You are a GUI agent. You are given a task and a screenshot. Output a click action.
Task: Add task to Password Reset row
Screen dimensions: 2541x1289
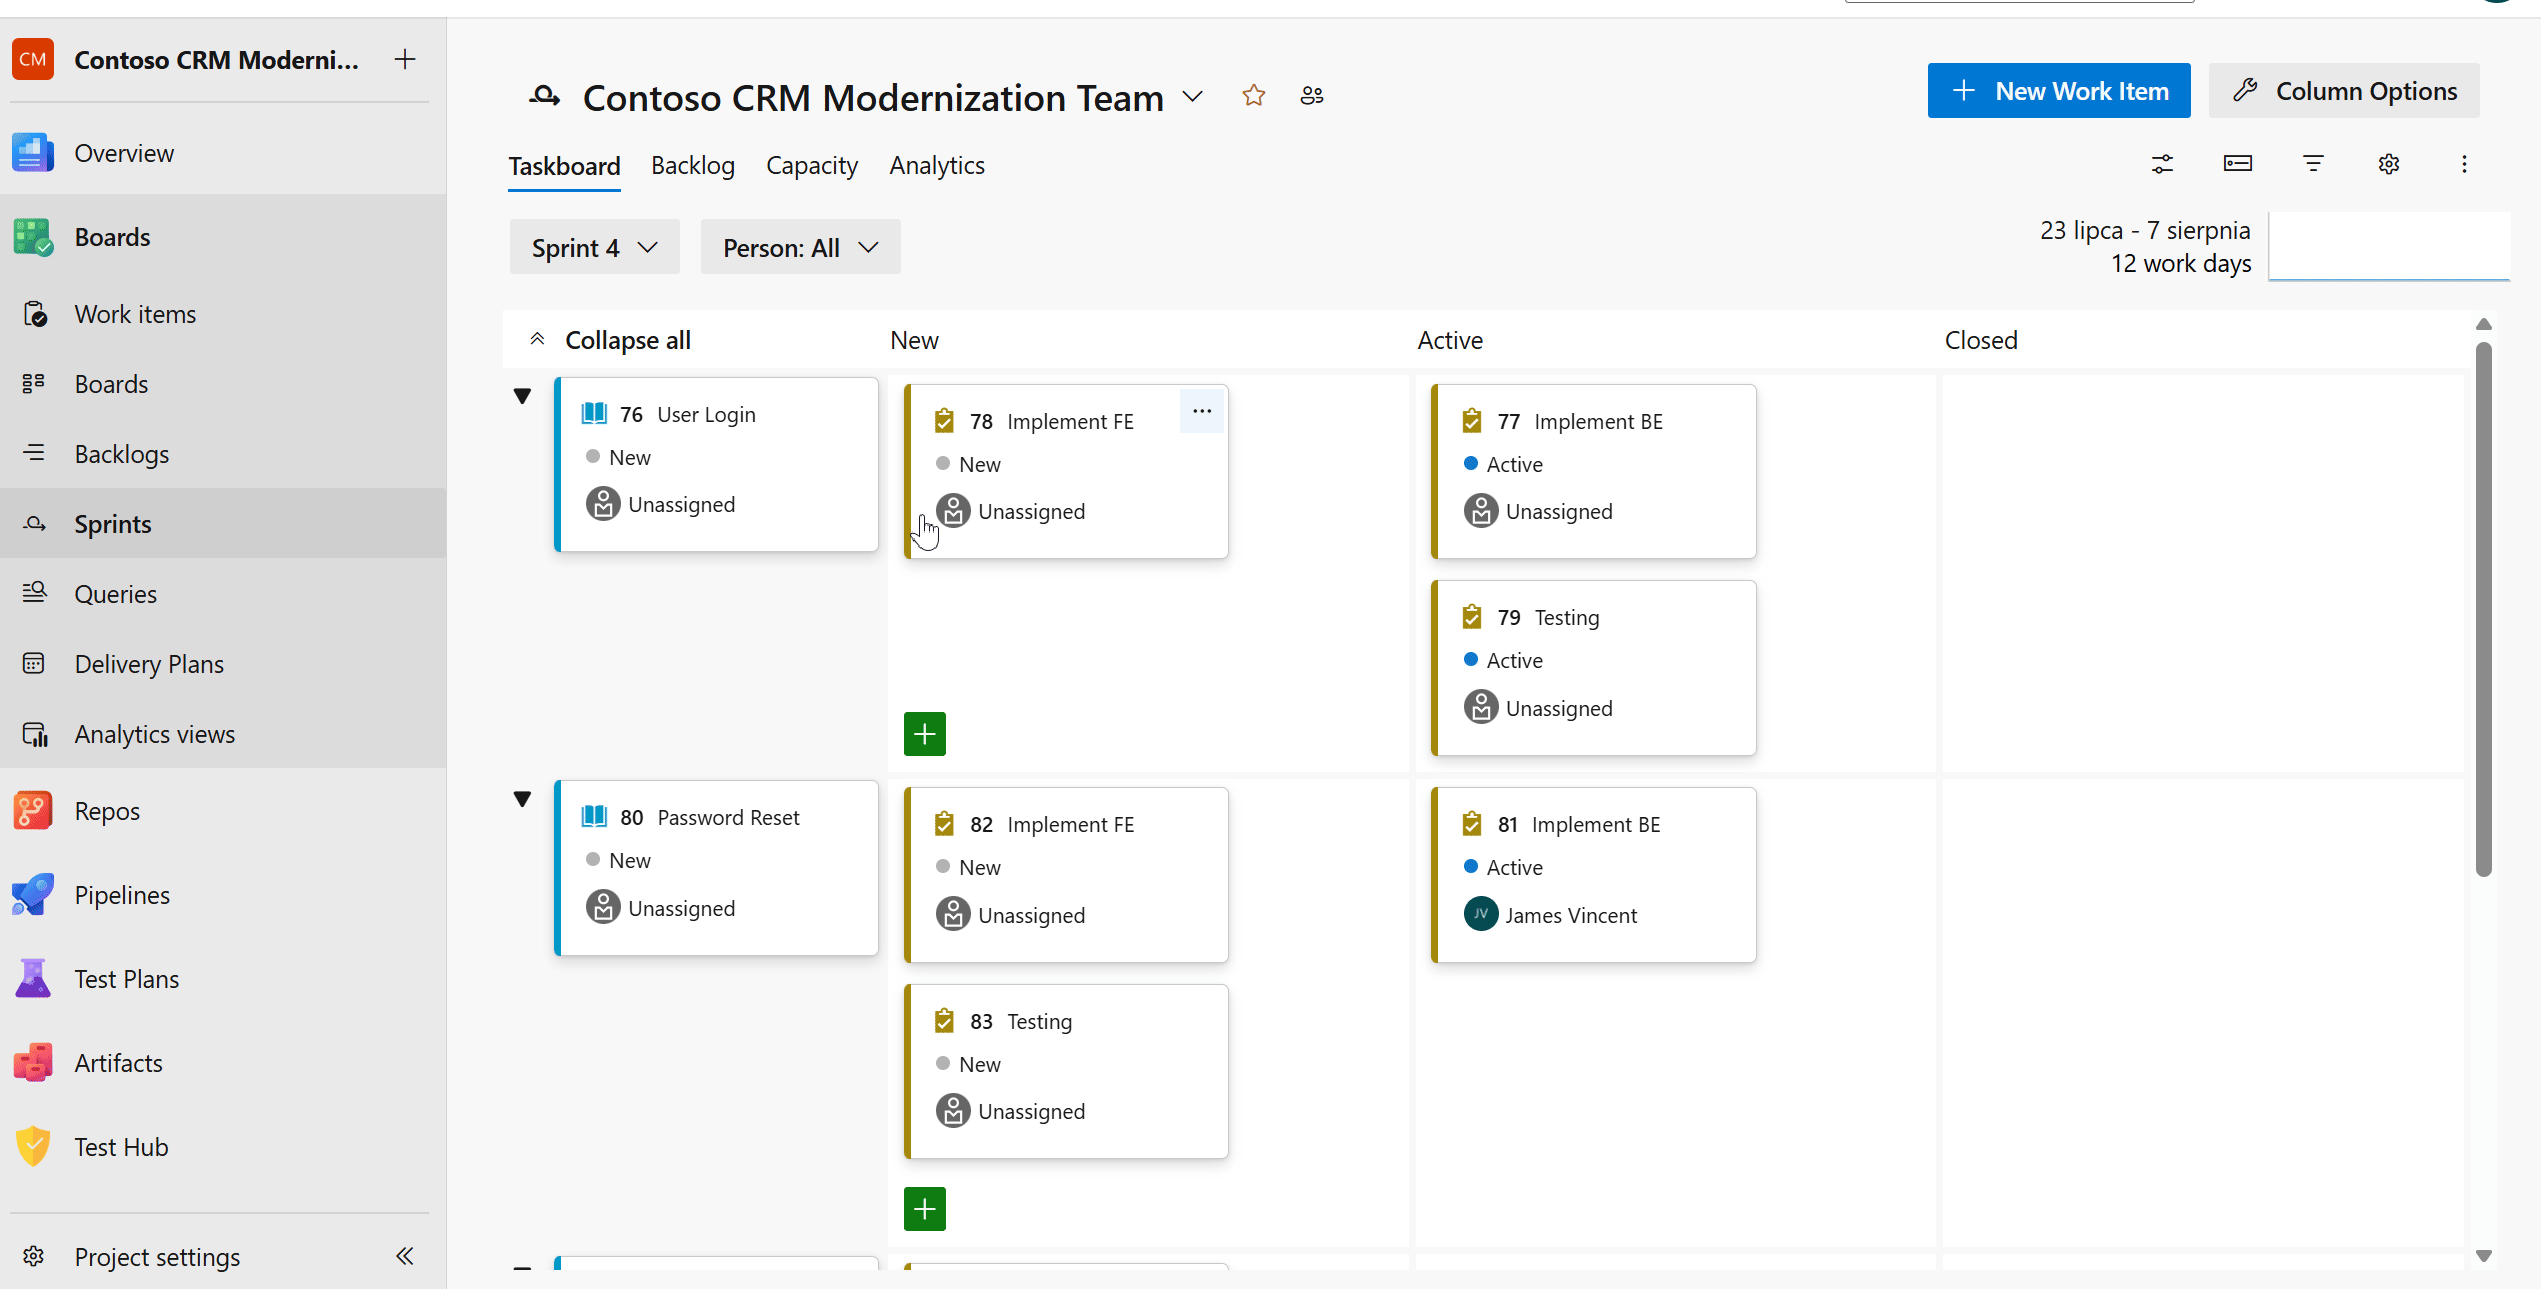(x=925, y=1209)
